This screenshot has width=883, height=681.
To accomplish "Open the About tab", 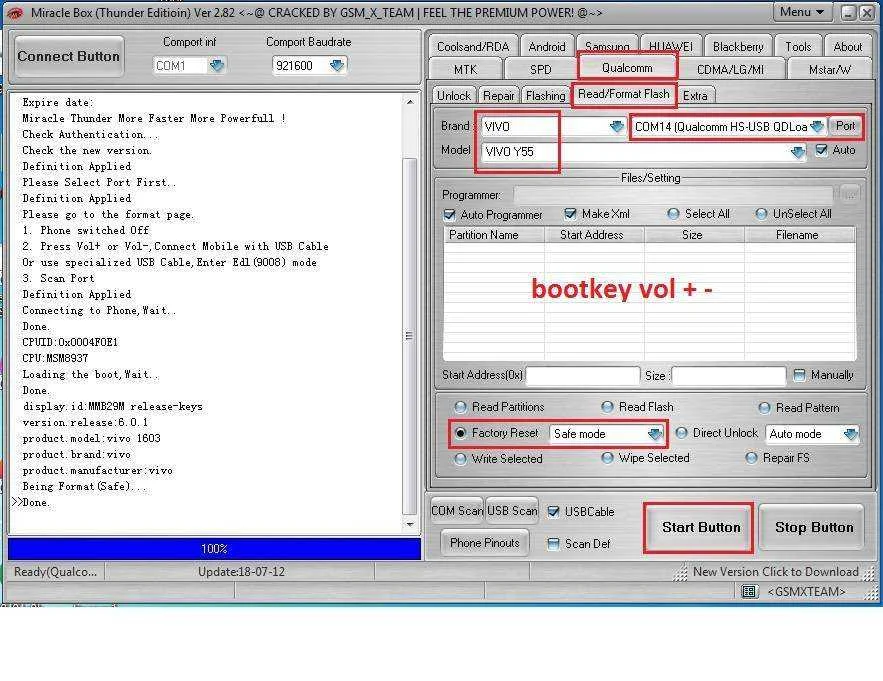I will click(x=848, y=47).
